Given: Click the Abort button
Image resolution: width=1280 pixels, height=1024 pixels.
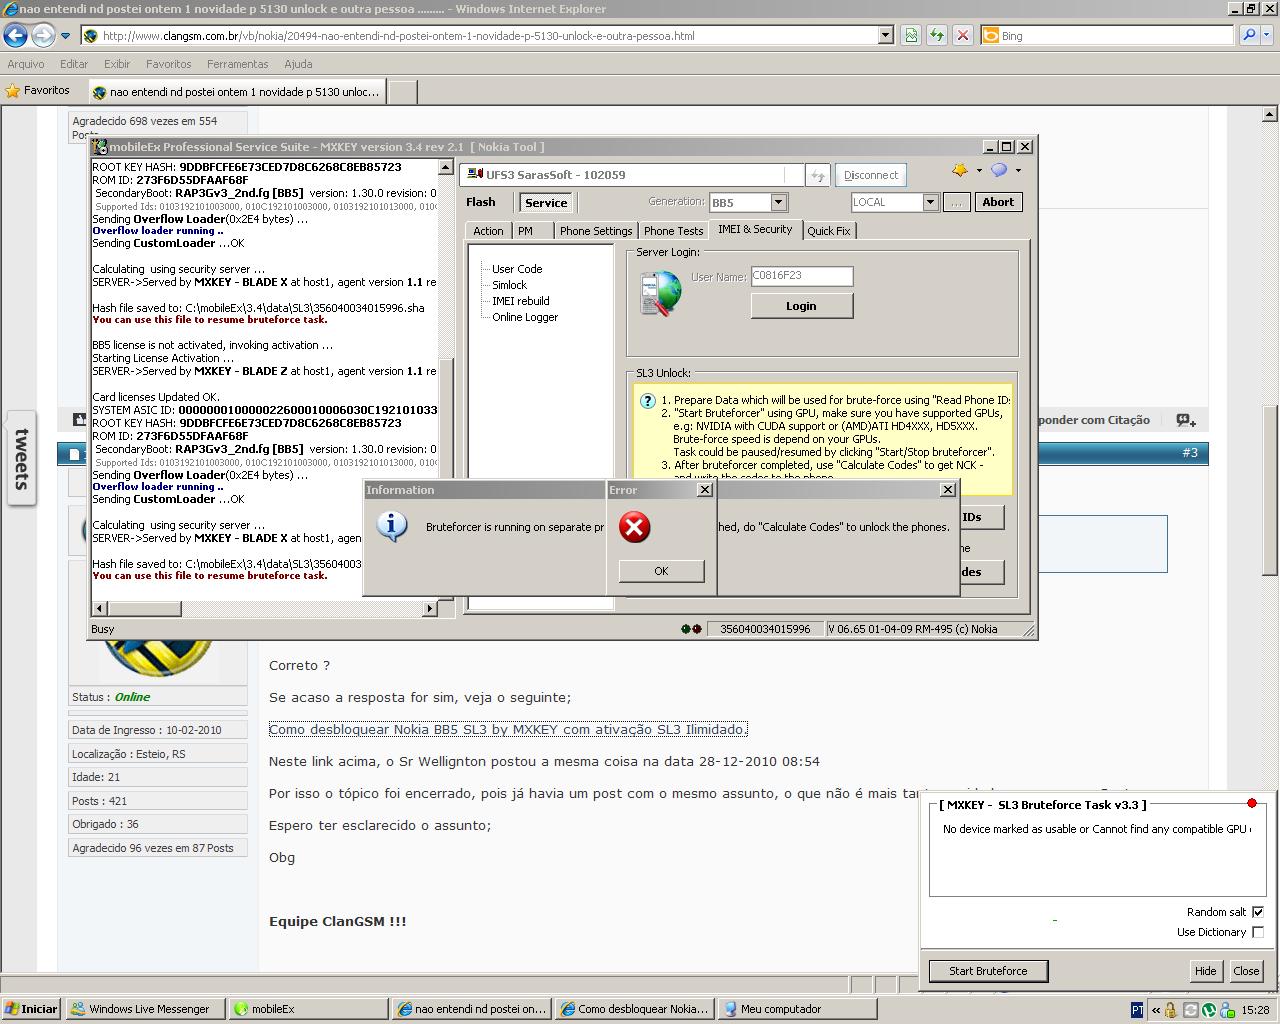Looking at the screenshot, I should (998, 202).
